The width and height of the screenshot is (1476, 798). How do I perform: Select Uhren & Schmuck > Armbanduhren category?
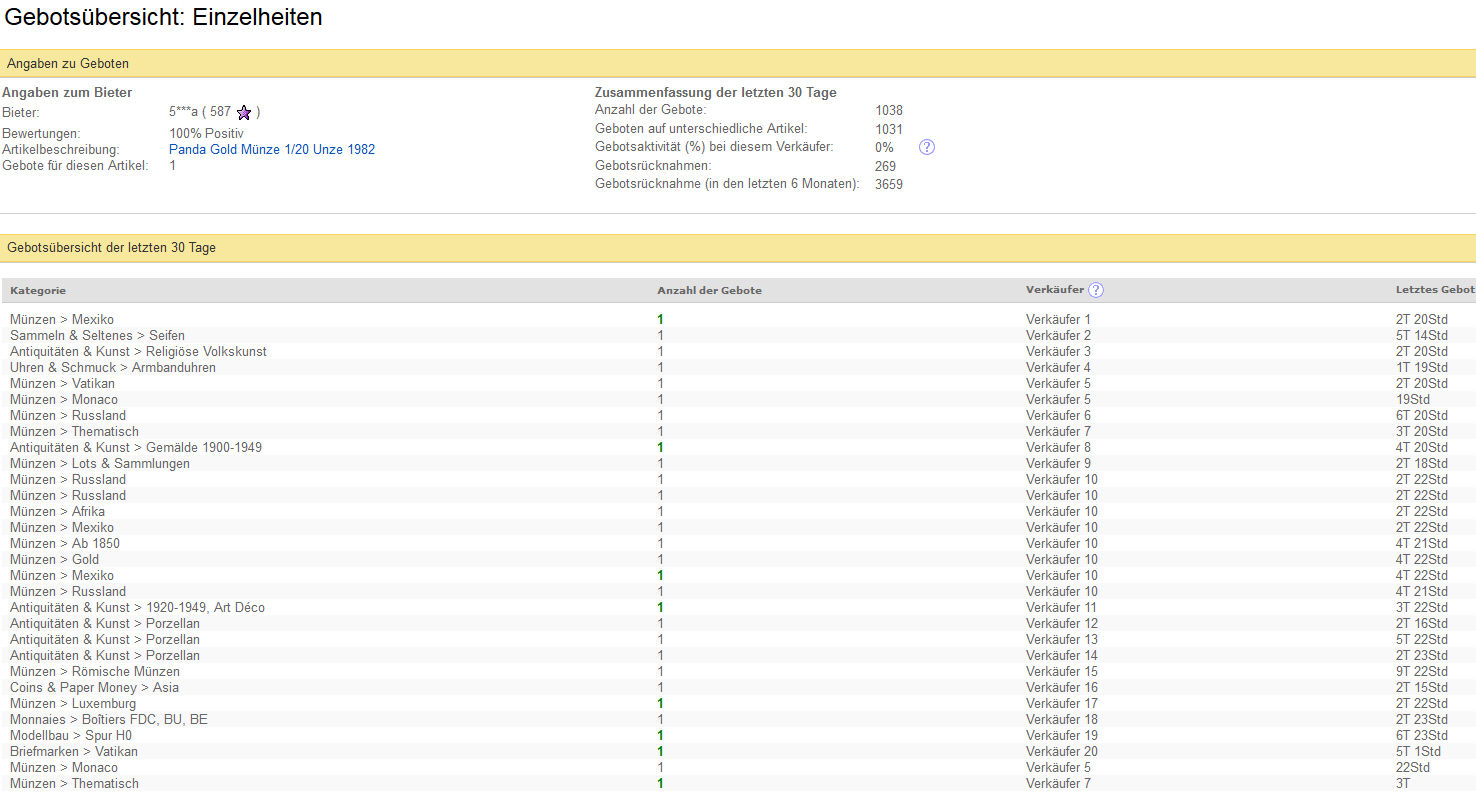click(113, 367)
